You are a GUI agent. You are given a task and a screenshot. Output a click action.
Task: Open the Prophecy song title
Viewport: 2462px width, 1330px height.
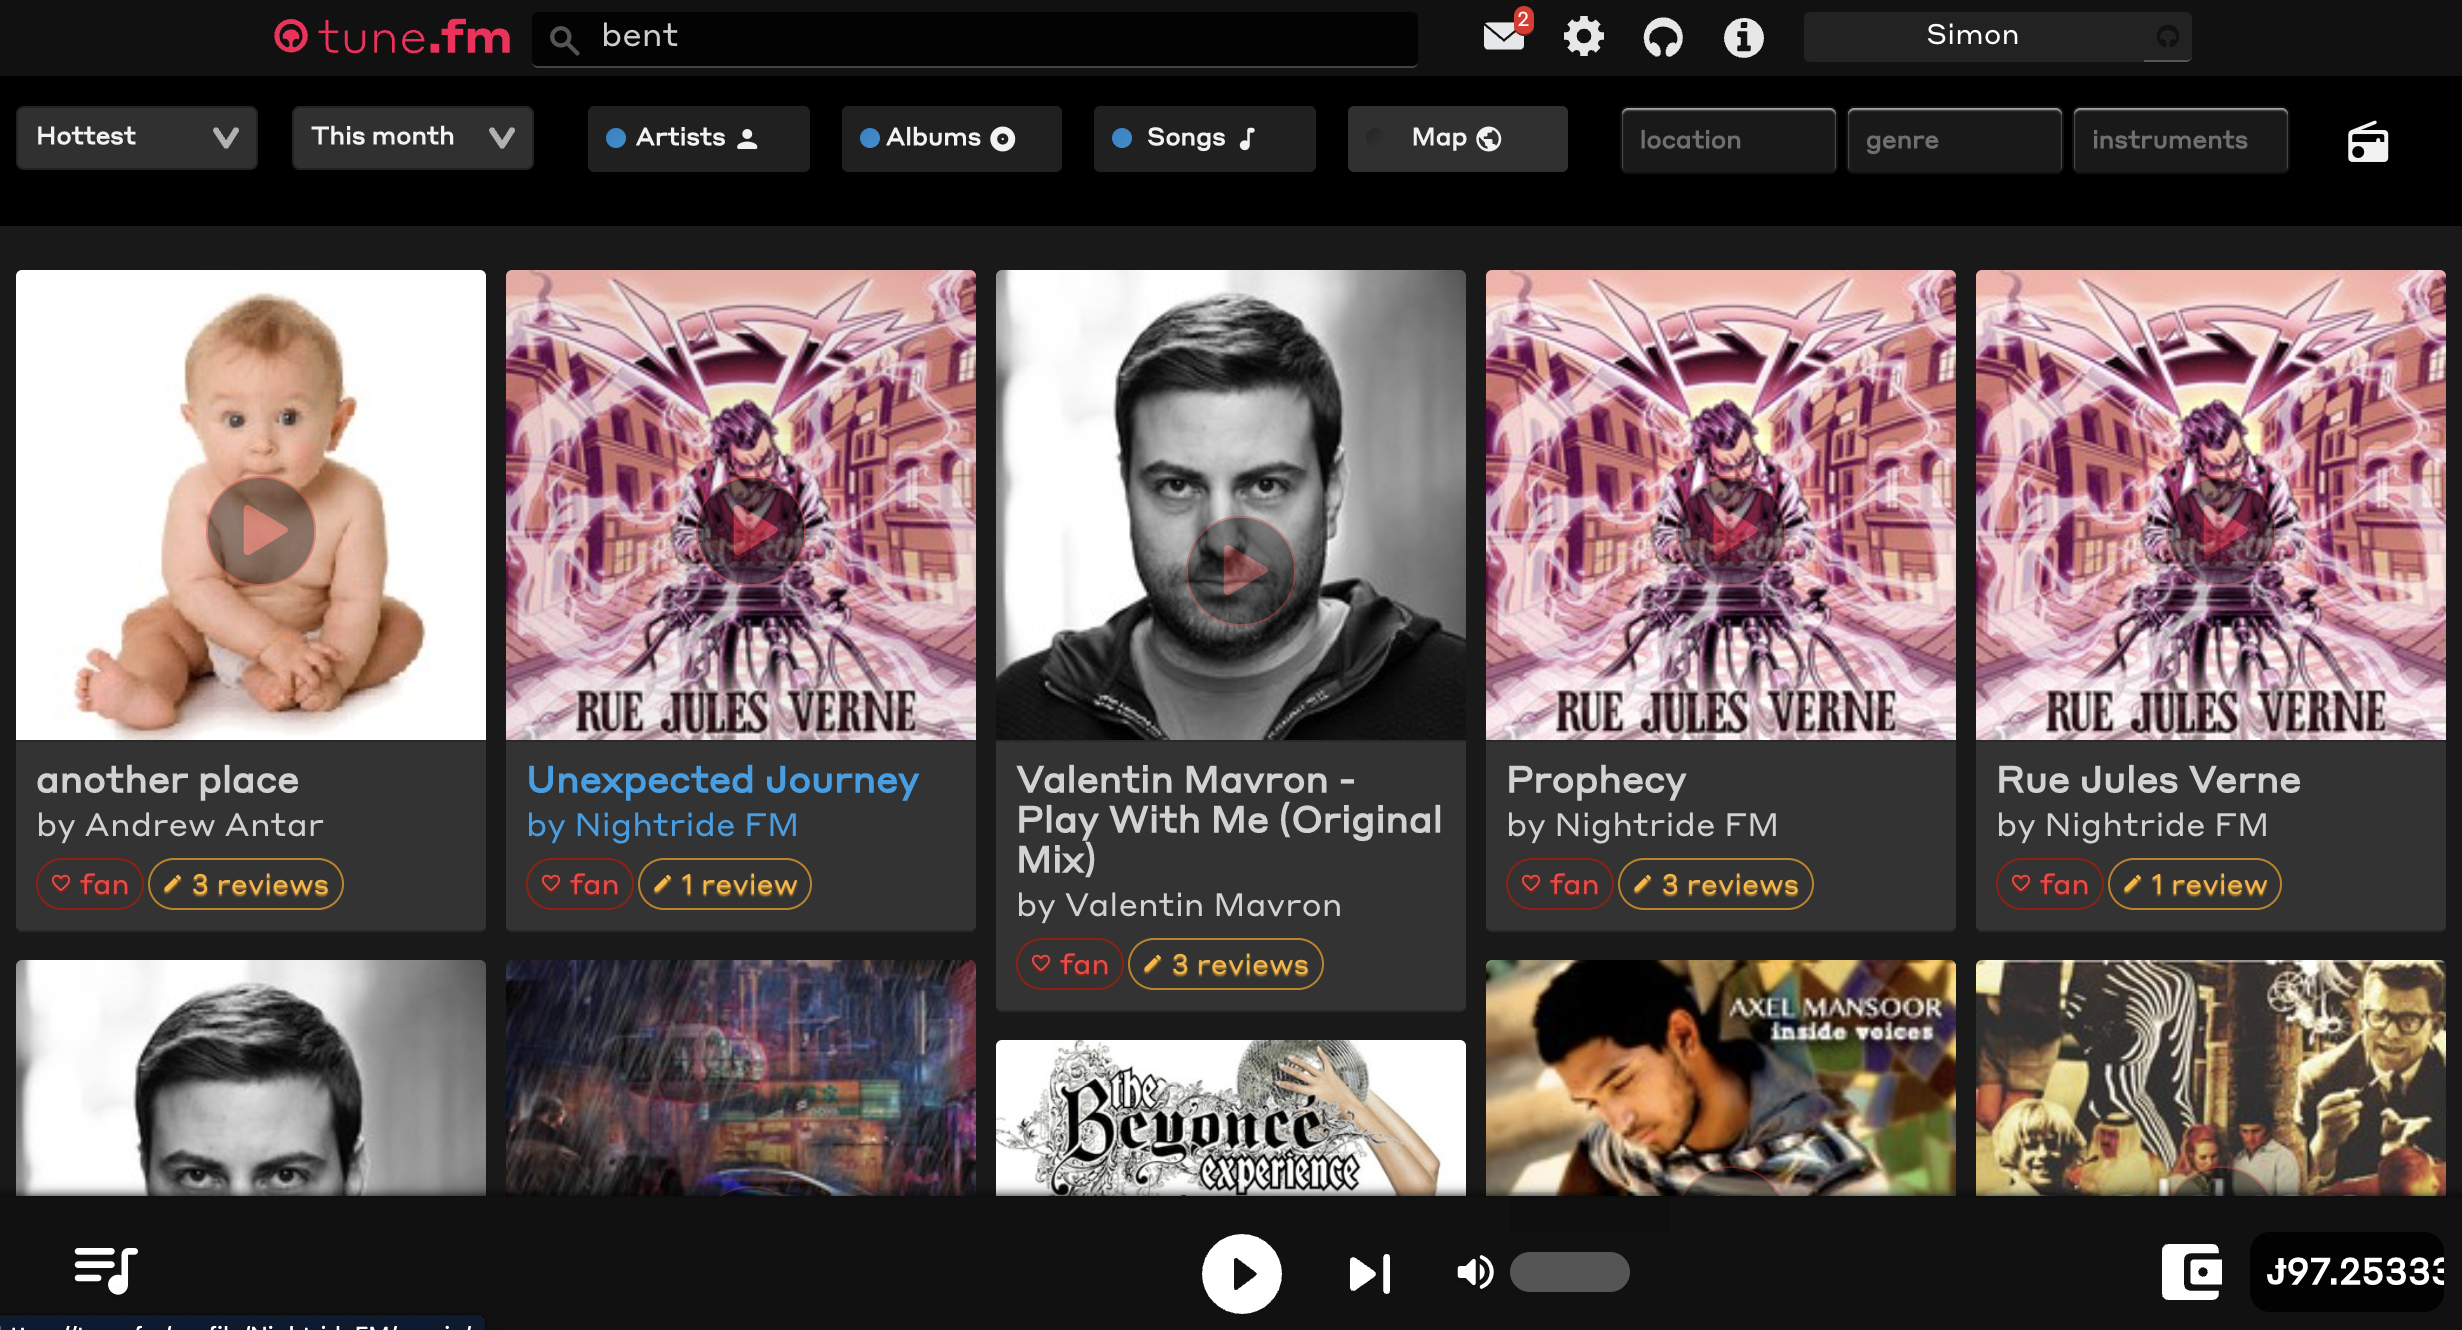1597,780
